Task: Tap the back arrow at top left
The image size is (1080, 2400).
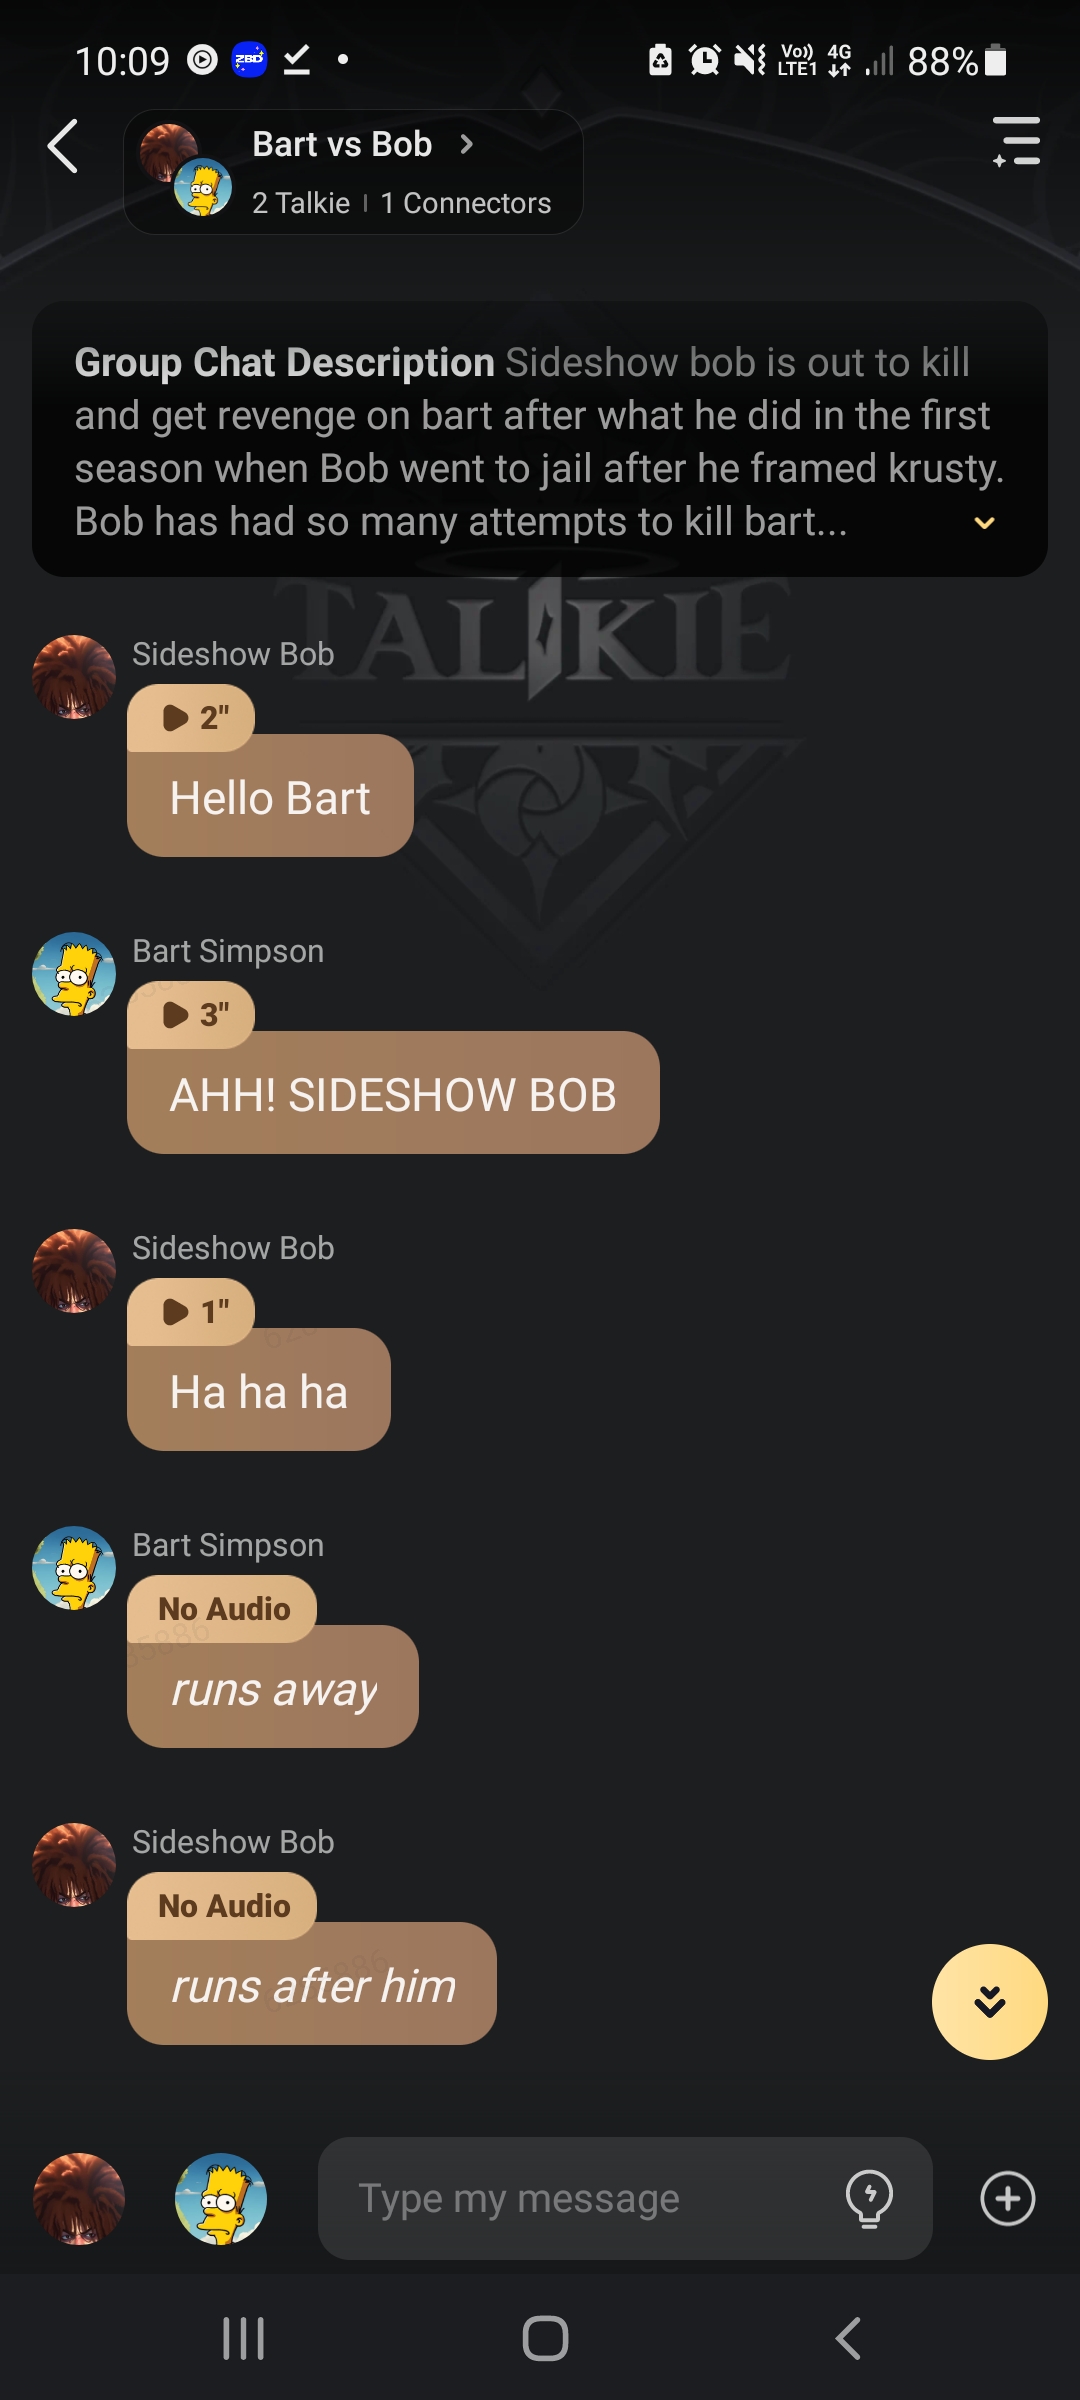Action: 63,146
